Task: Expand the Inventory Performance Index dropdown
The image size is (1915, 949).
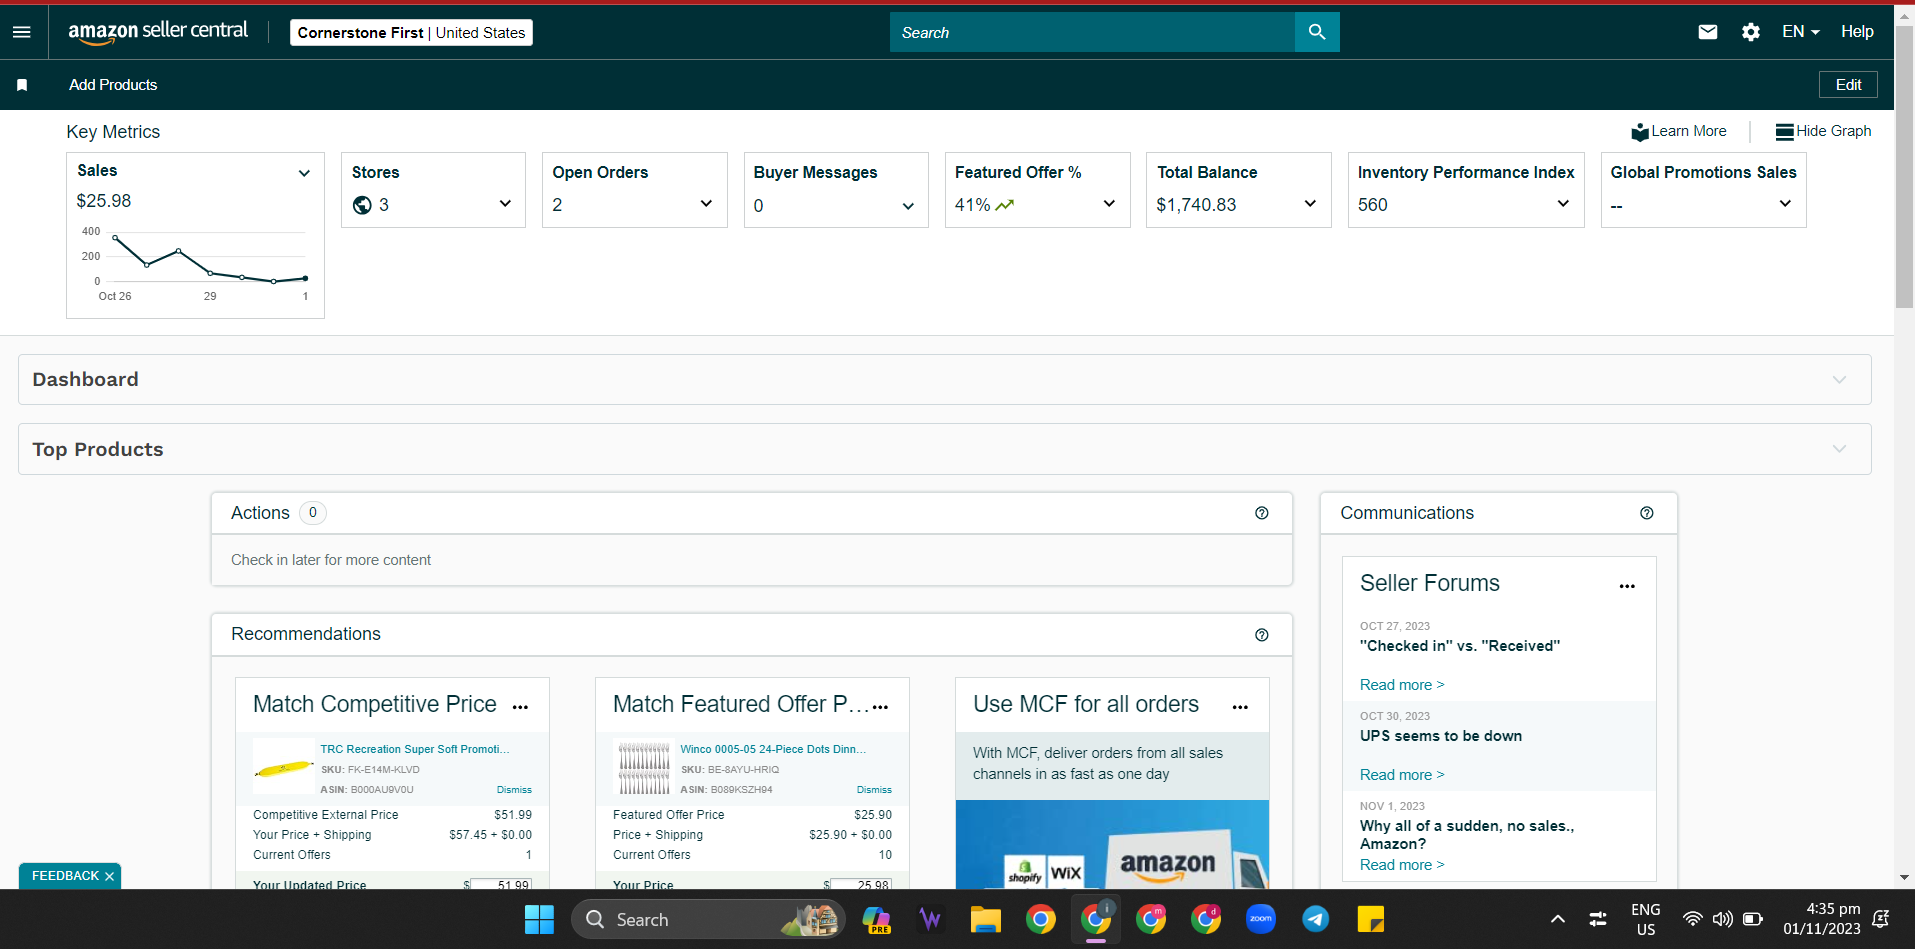Action: coord(1563,204)
